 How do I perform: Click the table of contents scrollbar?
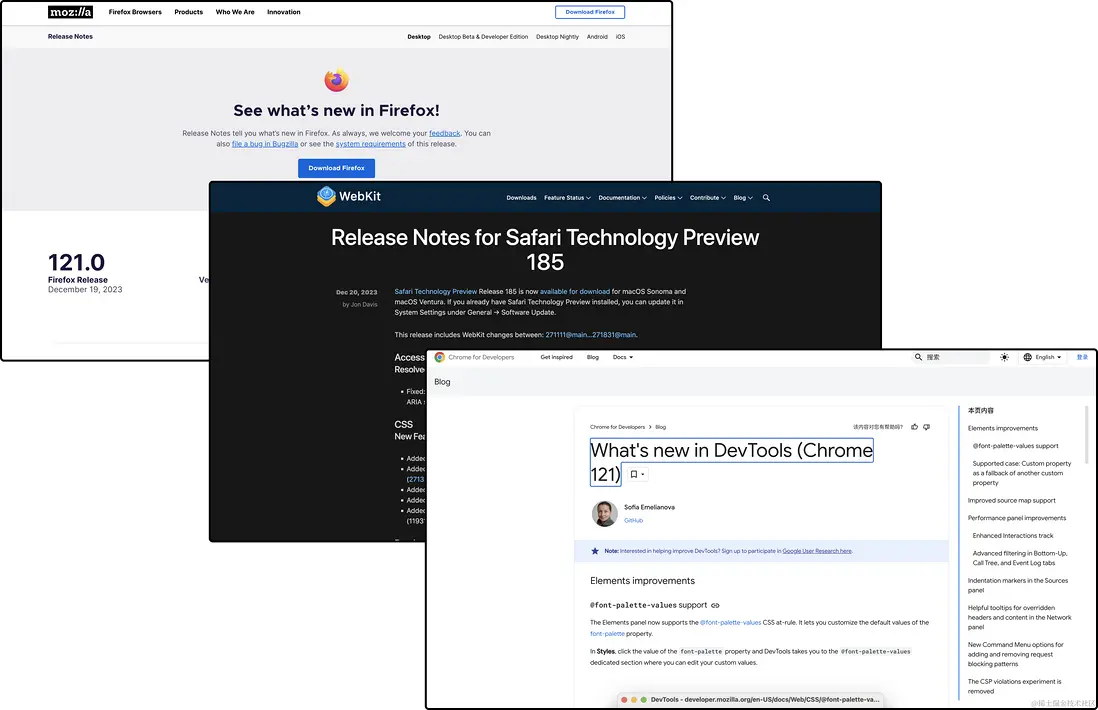[1087, 435]
